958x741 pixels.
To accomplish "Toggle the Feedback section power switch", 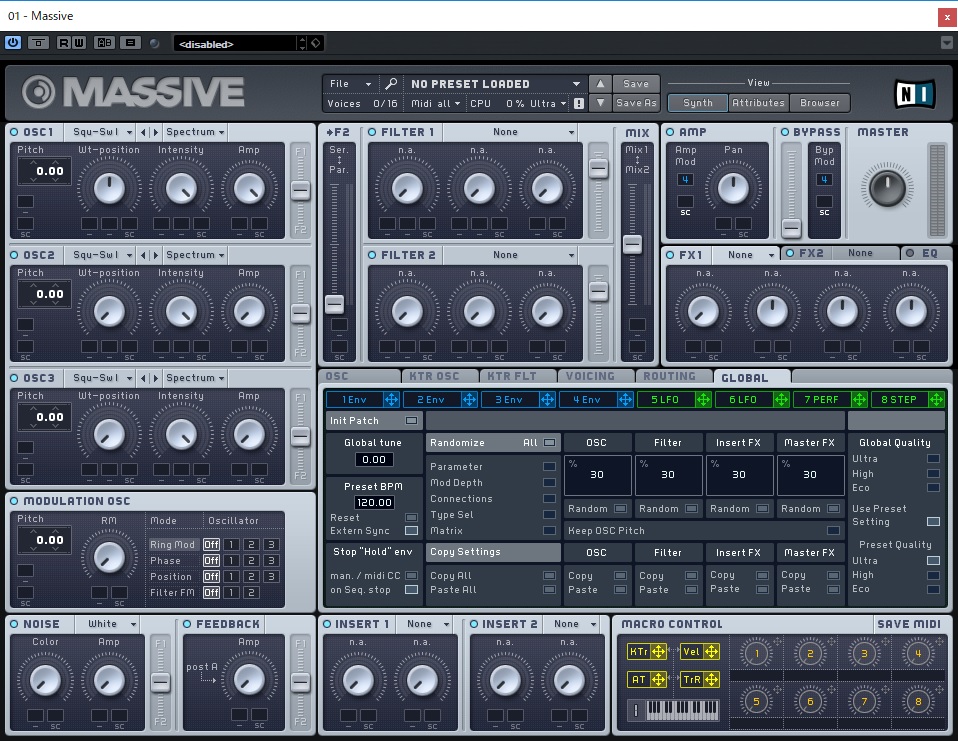I will click(187, 624).
